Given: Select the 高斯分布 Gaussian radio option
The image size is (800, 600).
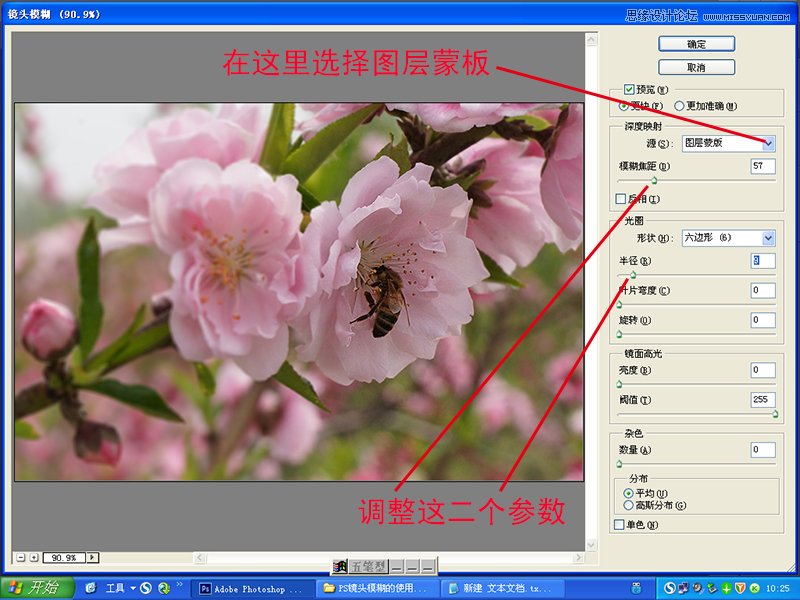Looking at the screenshot, I should [629, 505].
